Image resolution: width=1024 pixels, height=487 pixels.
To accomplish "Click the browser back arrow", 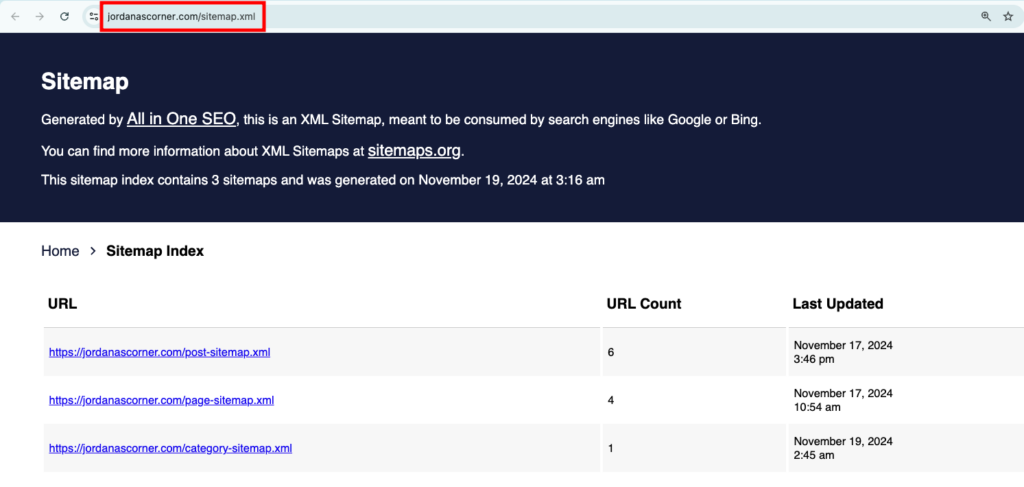I will (15, 16).
